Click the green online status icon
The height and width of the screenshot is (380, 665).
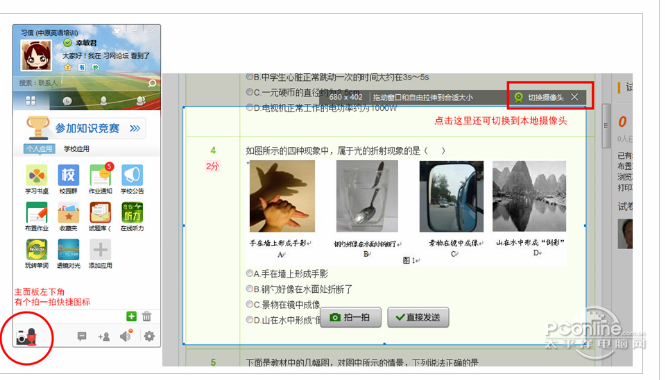pos(67,43)
